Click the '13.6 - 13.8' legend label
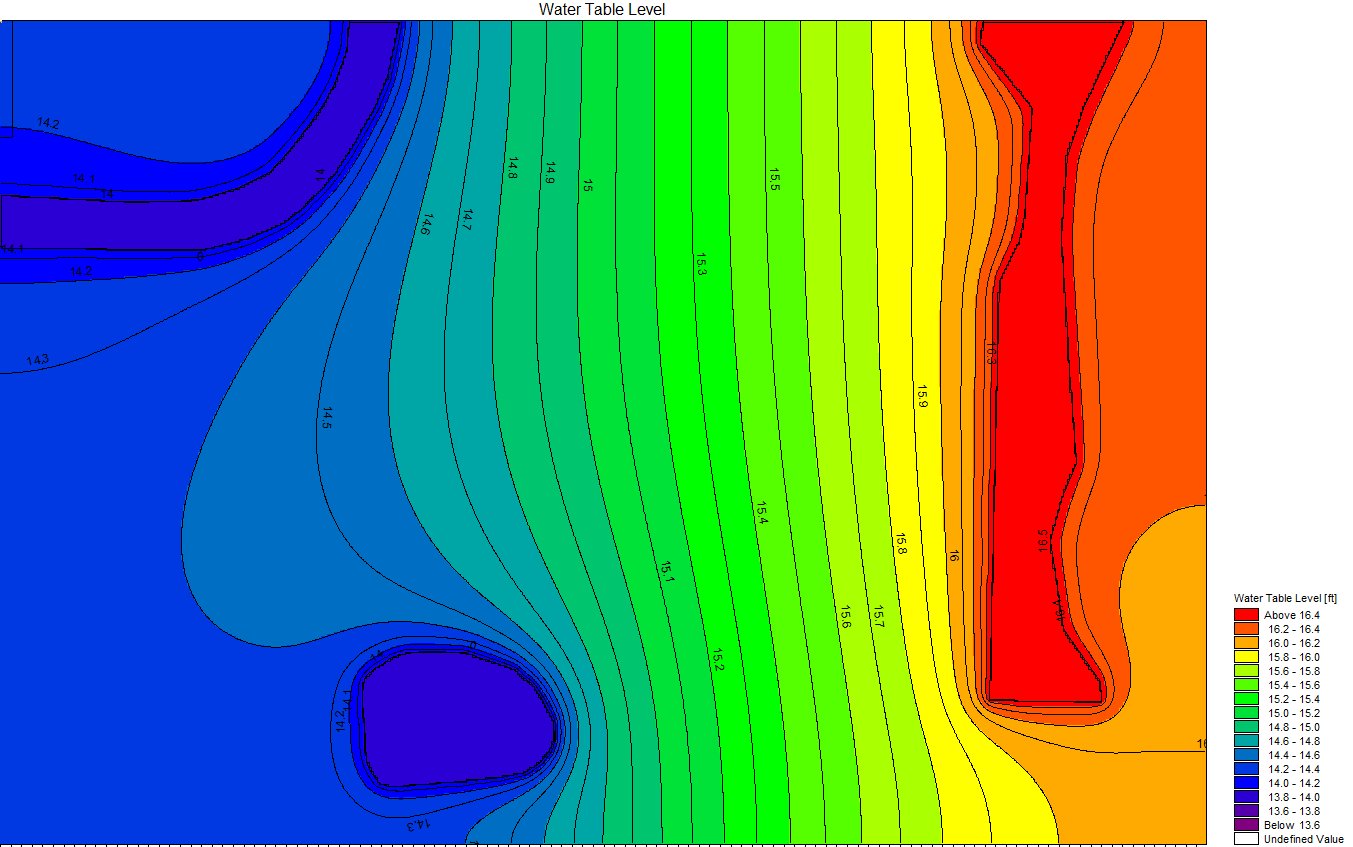The width and height of the screenshot is (1353, 847). 1294,811
